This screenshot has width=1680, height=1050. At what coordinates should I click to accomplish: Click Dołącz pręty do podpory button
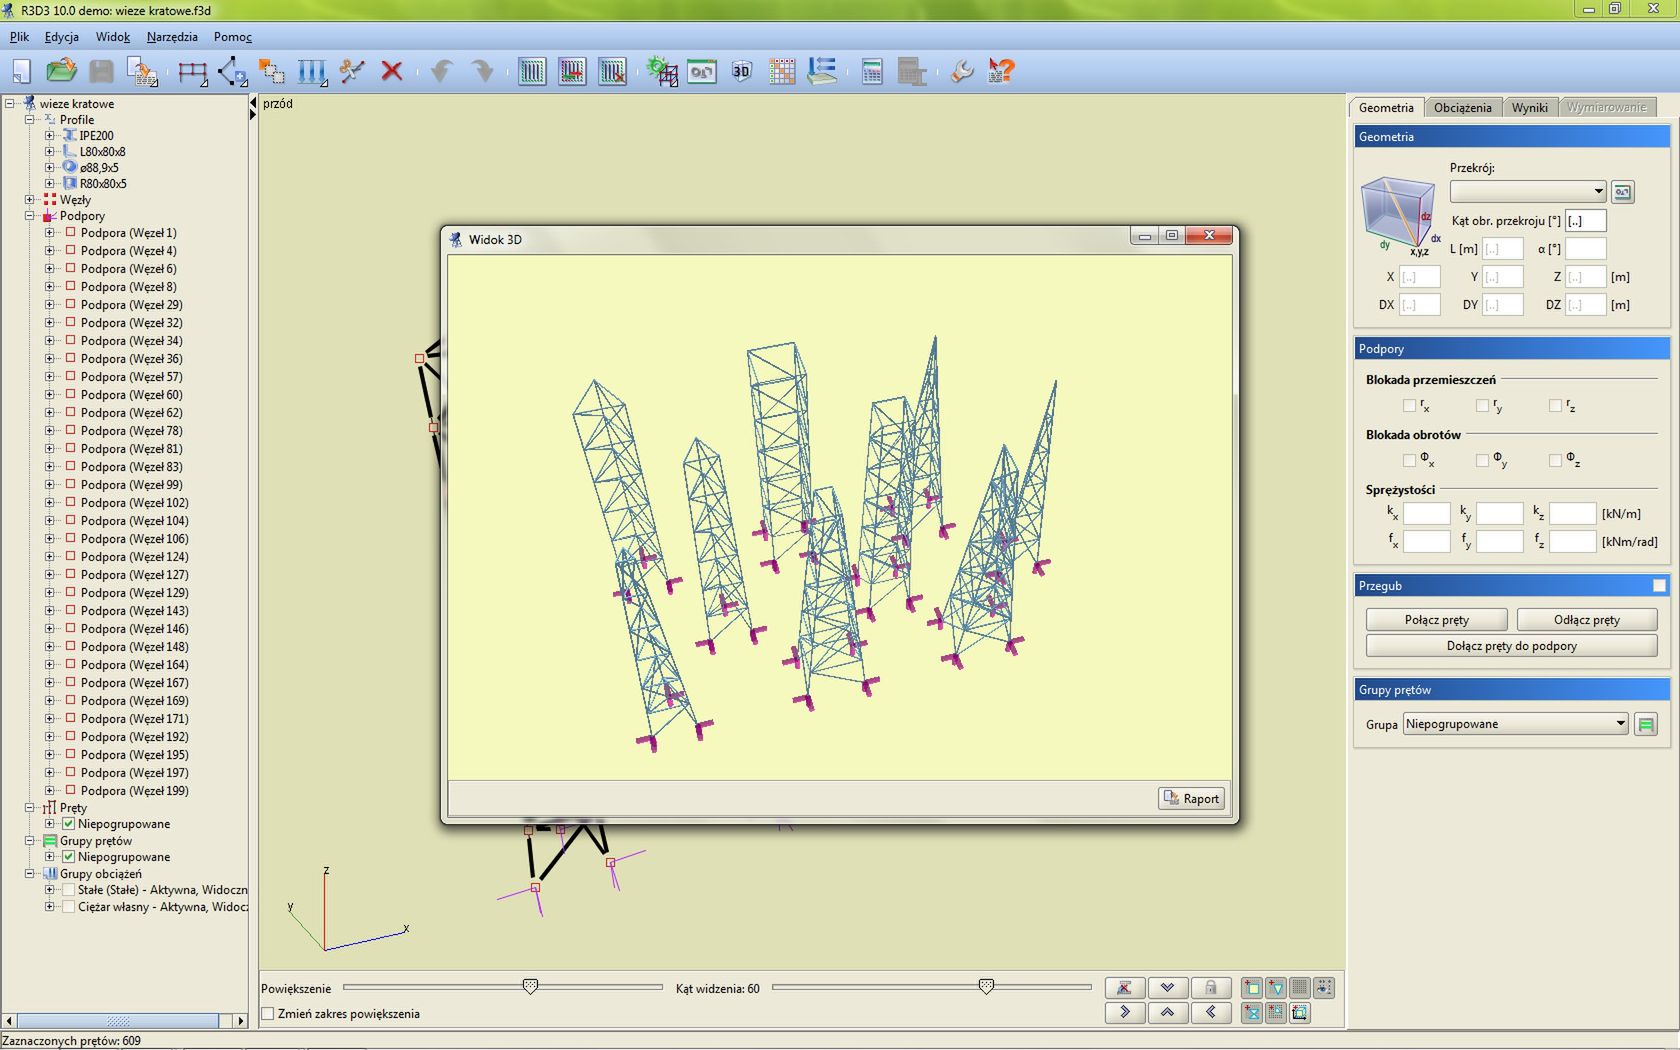coord(1511,646)
